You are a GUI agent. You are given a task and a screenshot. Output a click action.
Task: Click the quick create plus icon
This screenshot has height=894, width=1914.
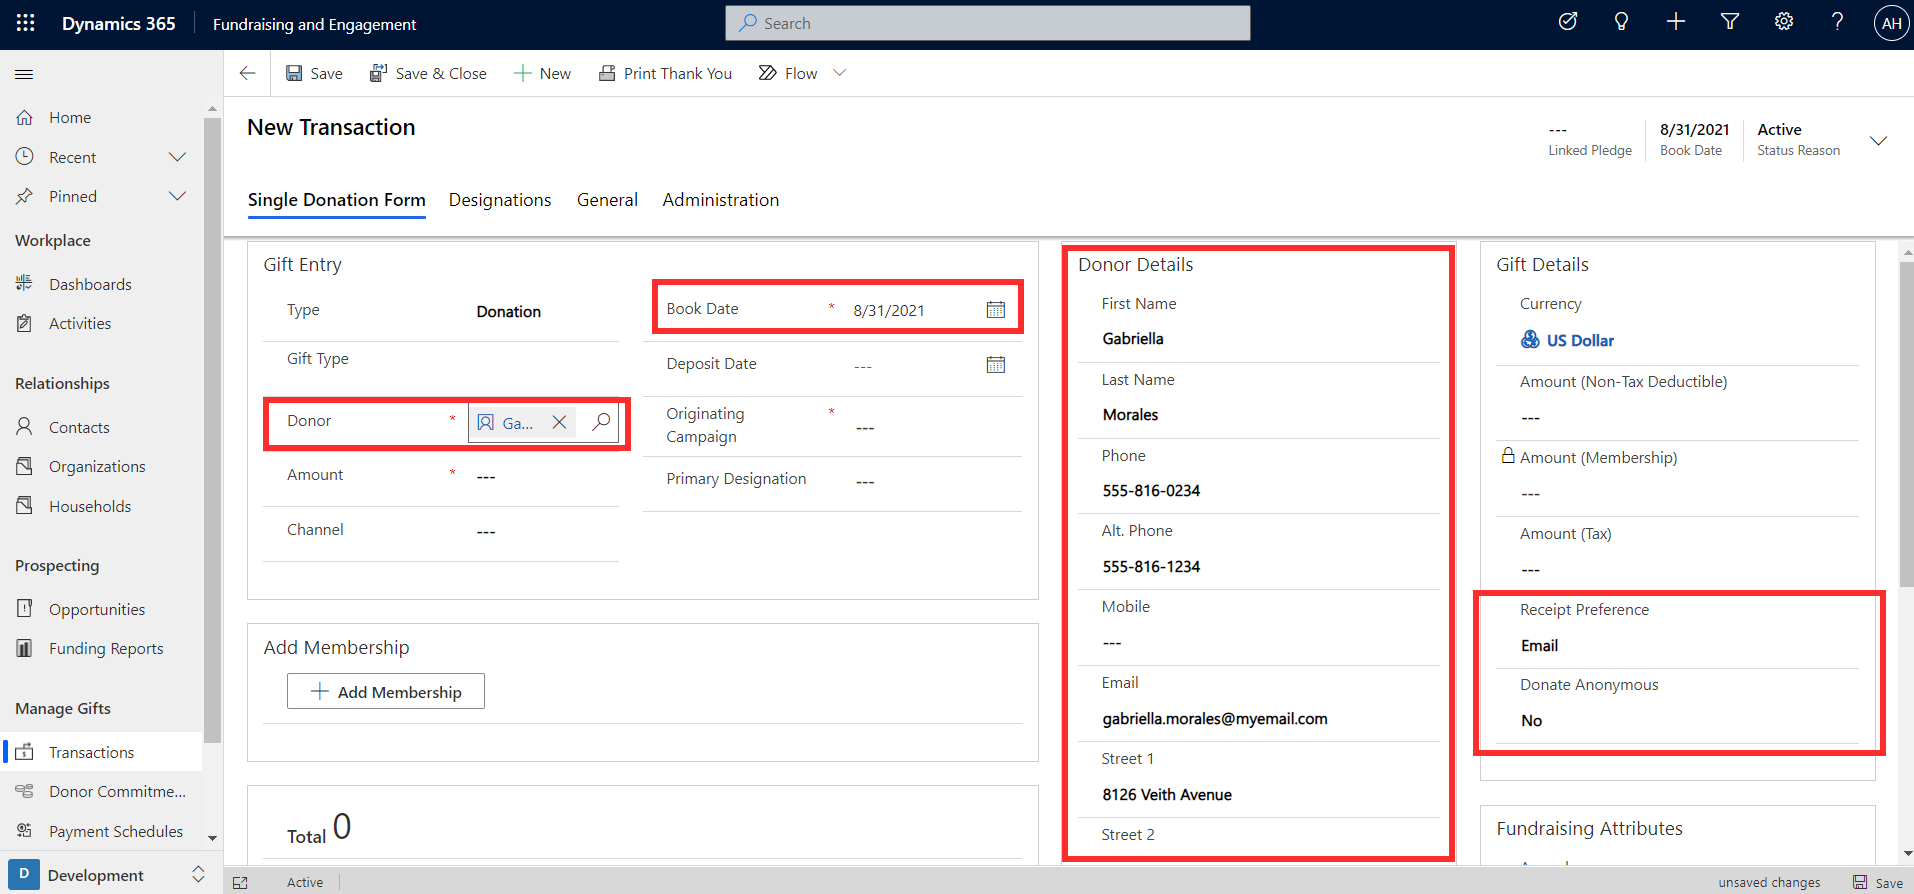1676,22
